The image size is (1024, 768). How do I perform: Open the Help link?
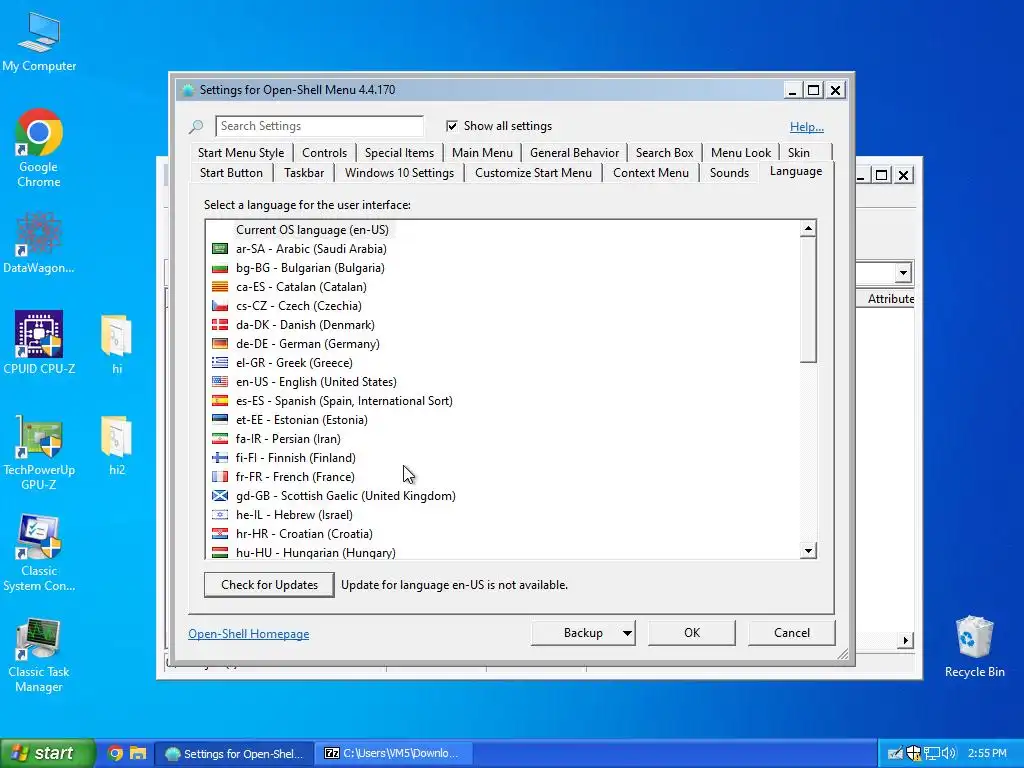(x=807, y=127)
